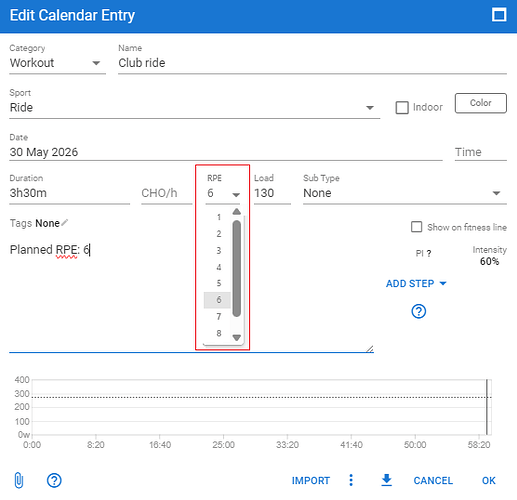Open the help icon beside the paperclip
The width and height of the screenshot is (517, 500).
[54, 480]
